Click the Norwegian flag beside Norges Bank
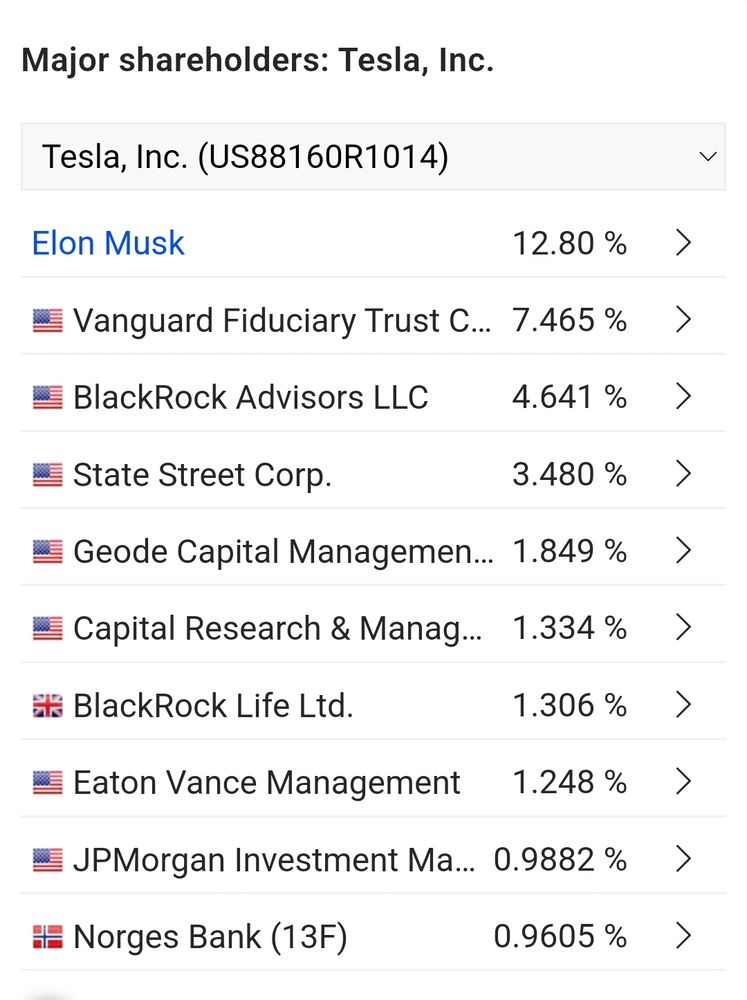Screen dimensions: 747x1000 (48, 937)
